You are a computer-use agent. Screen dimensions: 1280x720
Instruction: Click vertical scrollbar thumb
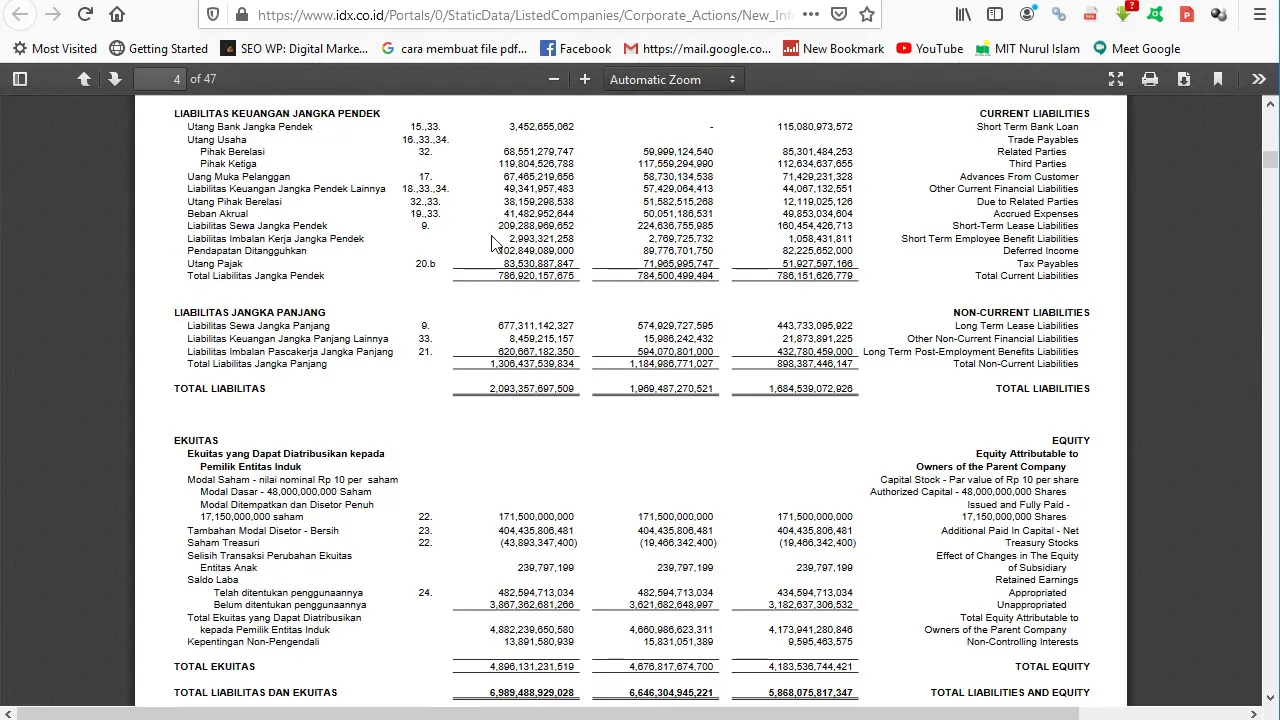[1270, 159]
